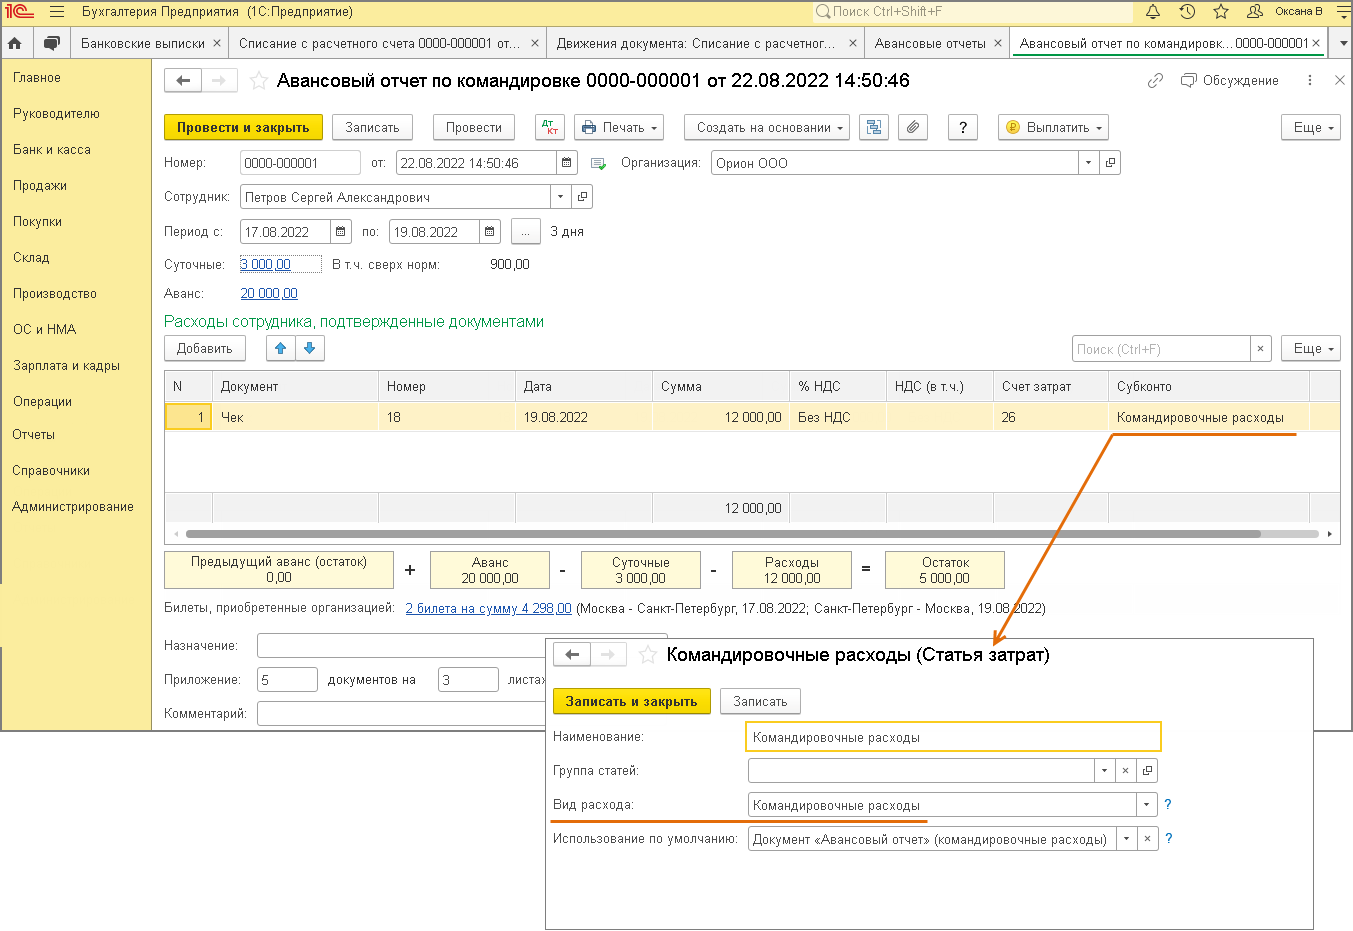Move the expense row up with the arrow
The image size is (1353, 931).
(x=281, y=348)
